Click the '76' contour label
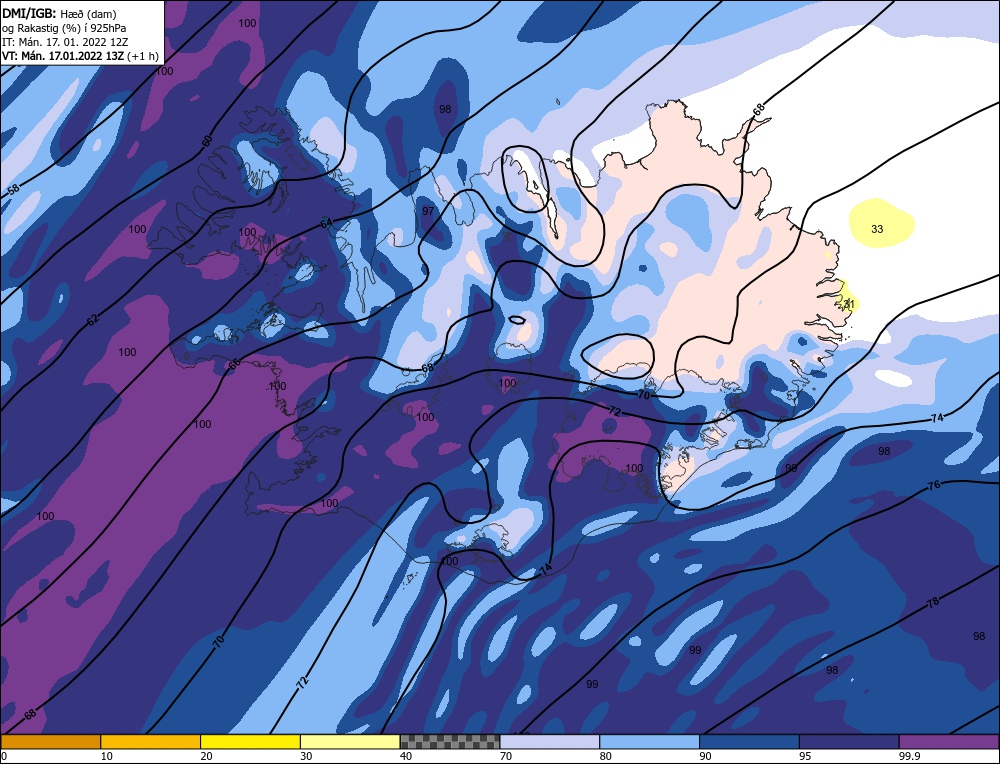Image resolution: width=1000 pixels, height=764 pixels. (934, 485)
